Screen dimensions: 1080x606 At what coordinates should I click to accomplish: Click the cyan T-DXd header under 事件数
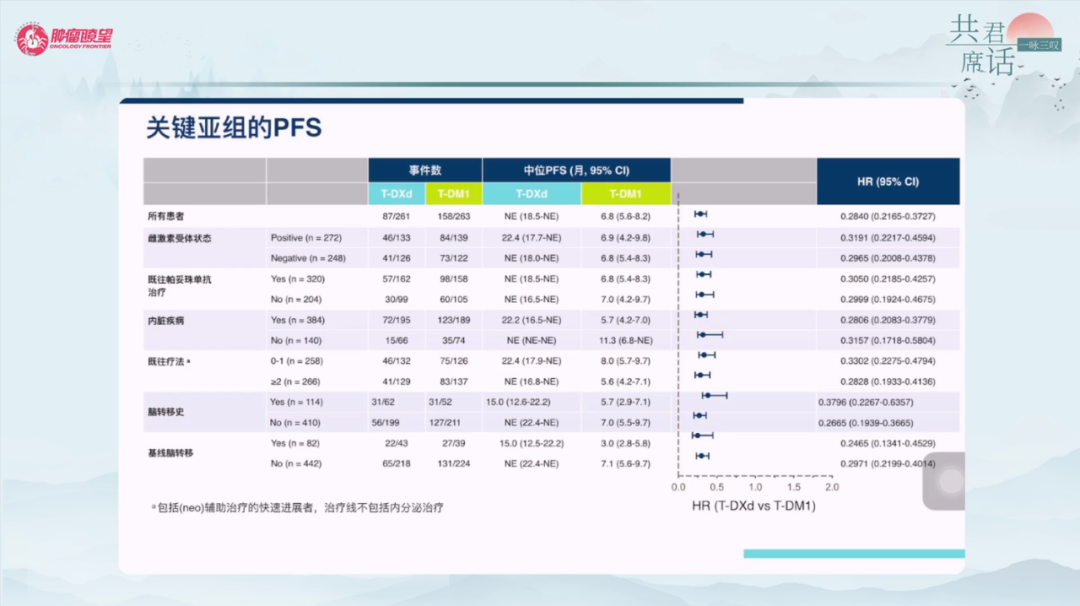[x=396, y=194]
